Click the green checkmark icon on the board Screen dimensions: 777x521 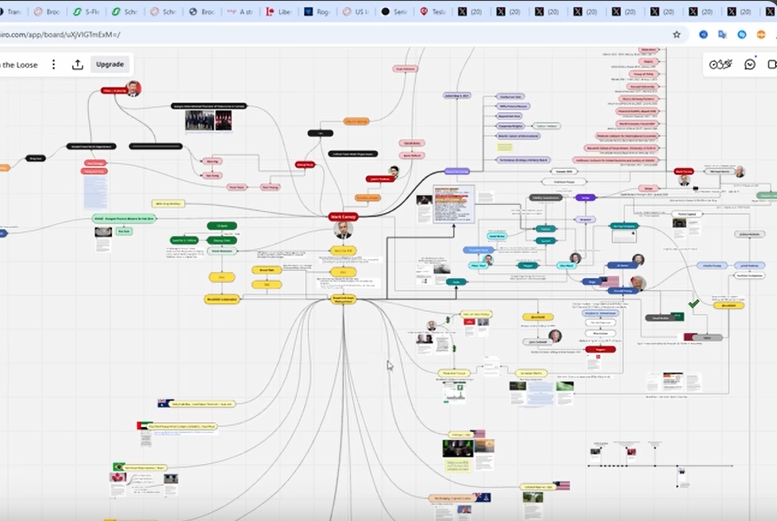694,303
